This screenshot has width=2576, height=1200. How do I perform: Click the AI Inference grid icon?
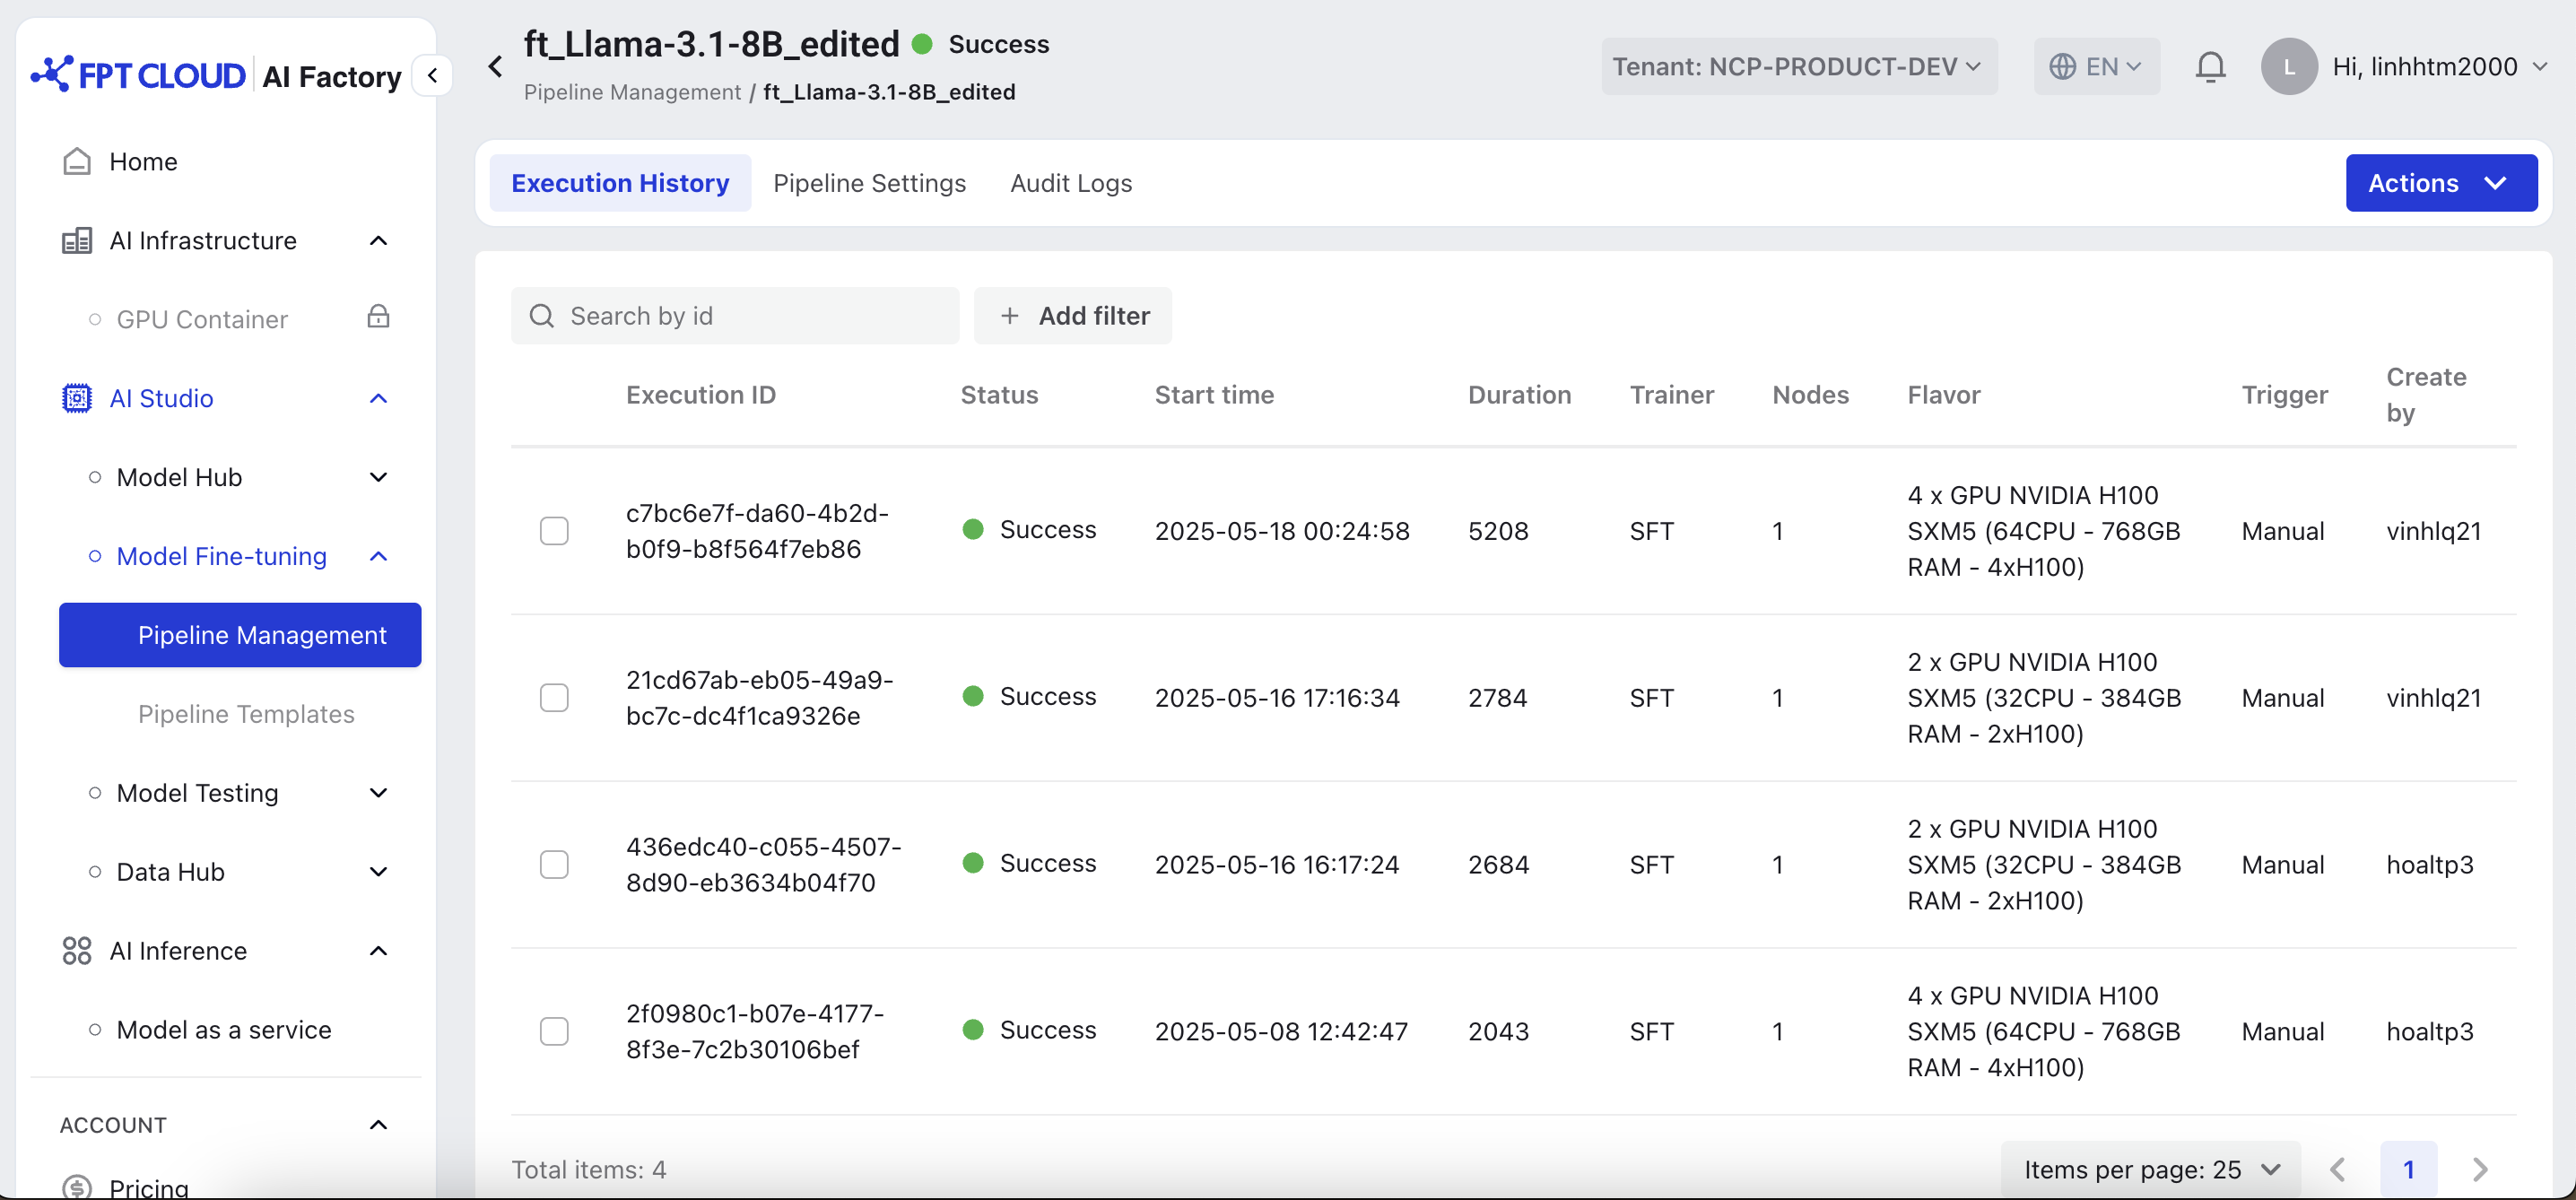click(x=77, y=950)
